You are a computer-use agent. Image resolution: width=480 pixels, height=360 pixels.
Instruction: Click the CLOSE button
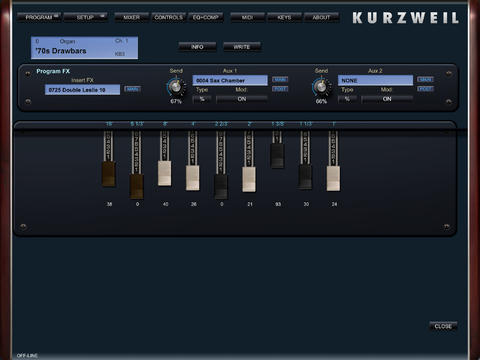pos(443,326)
